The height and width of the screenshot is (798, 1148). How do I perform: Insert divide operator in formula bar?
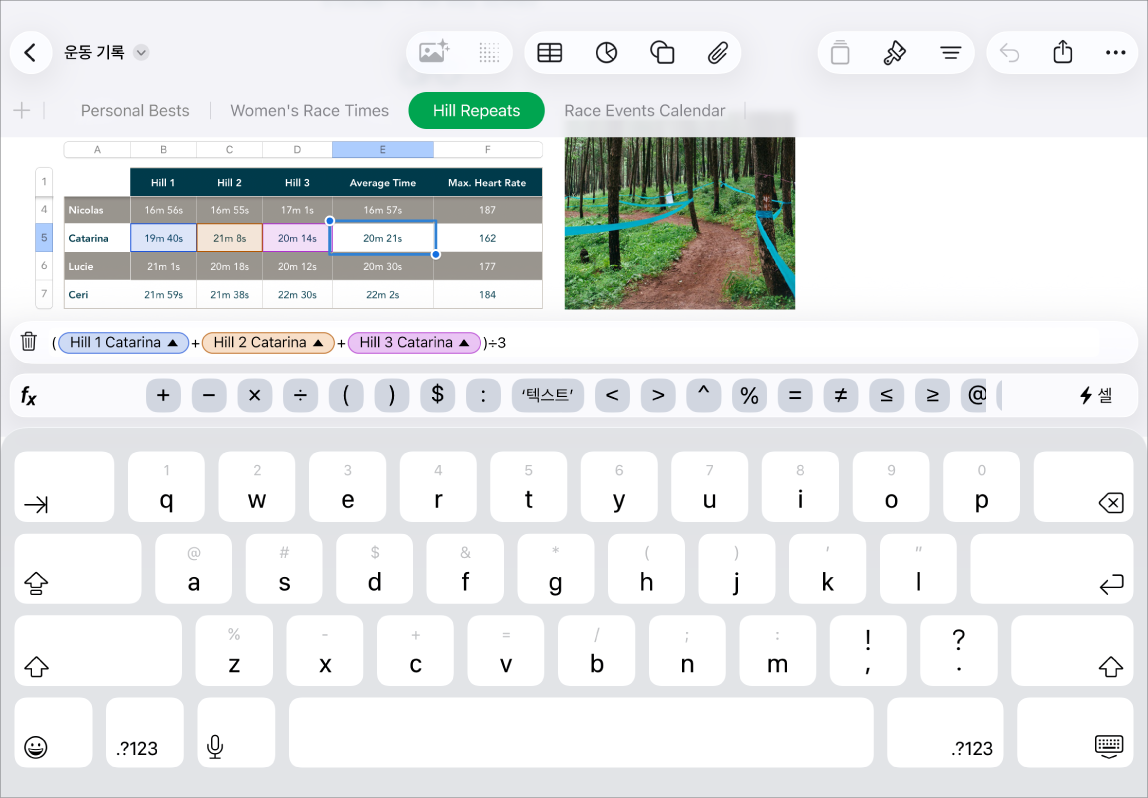coord(300,395)
